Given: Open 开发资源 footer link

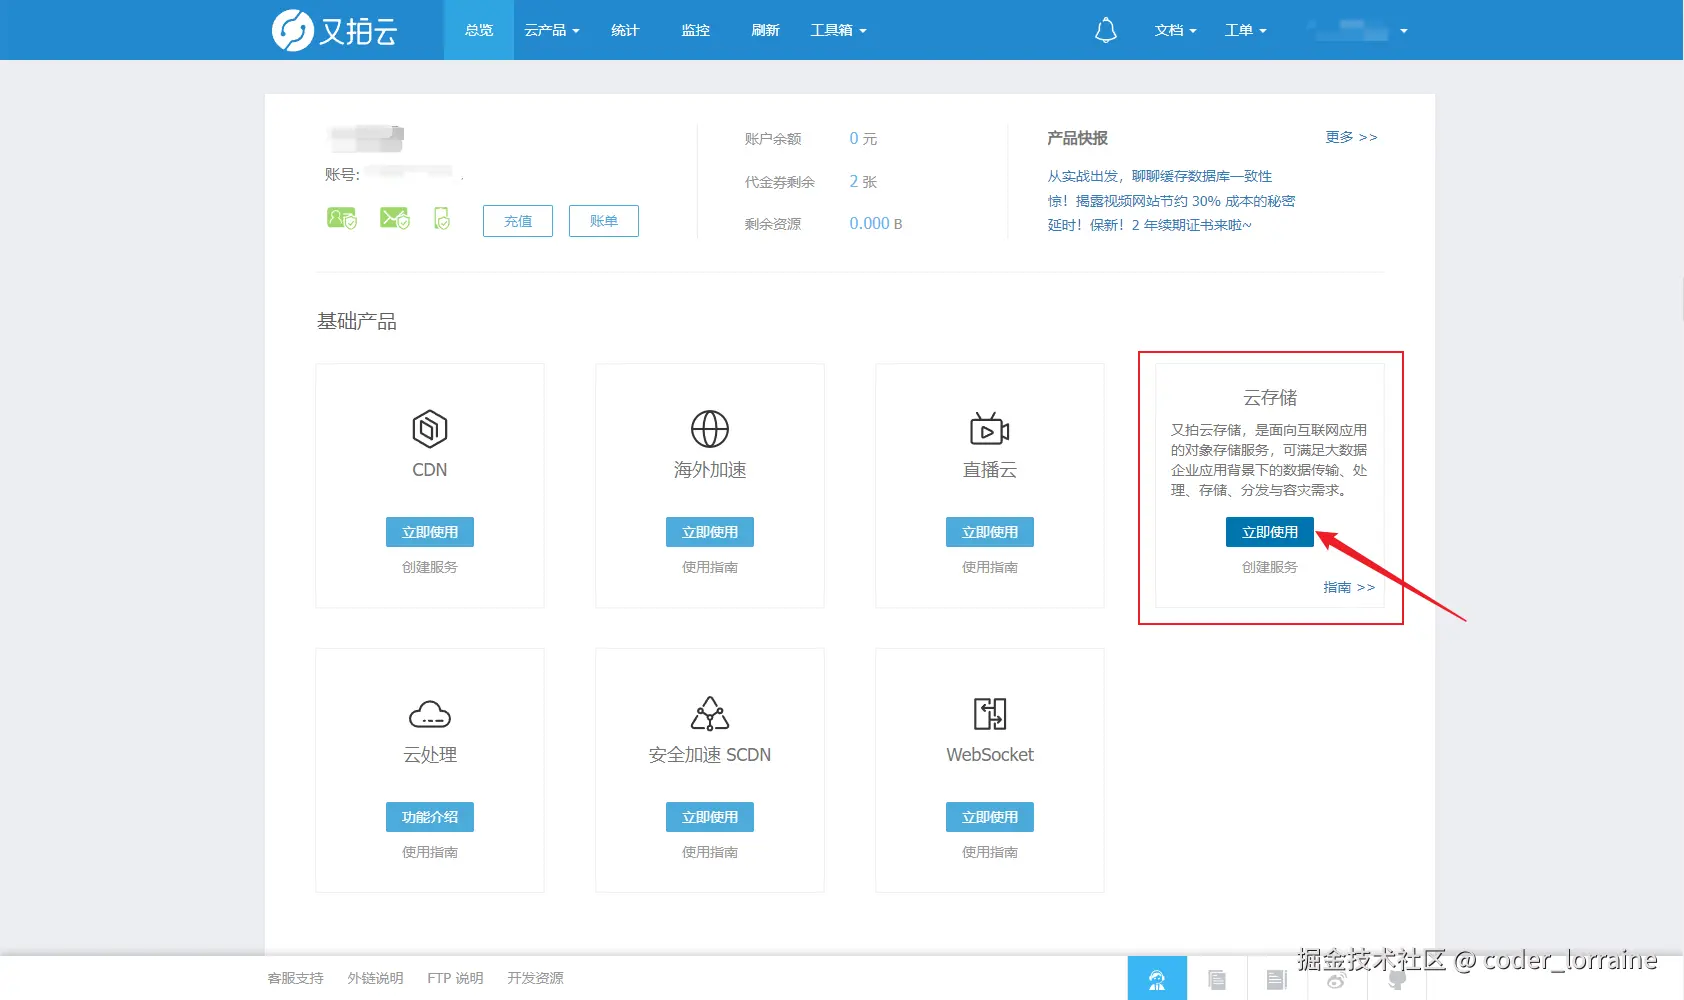Looking at the screenshot, I should [535, 978].
